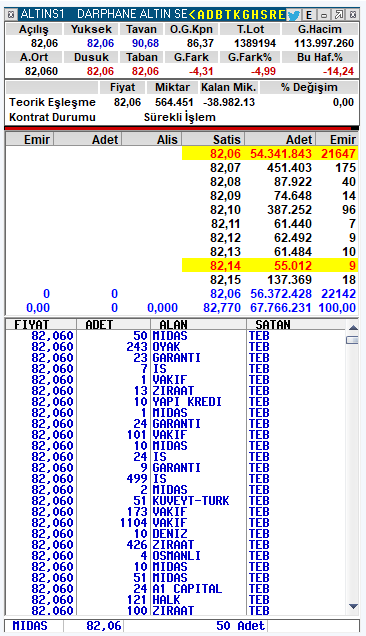The image size is (366, 636).
Task: Select trade row 1104 VAKIF
Action: point(176,522)
